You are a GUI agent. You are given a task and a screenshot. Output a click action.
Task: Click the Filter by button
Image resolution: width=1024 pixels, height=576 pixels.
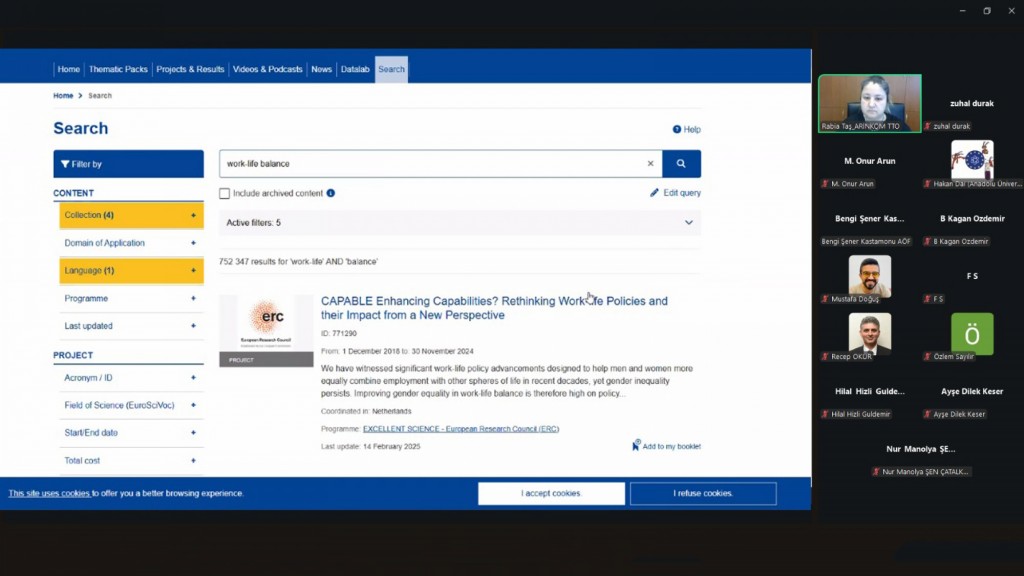(x=129, y=164)
